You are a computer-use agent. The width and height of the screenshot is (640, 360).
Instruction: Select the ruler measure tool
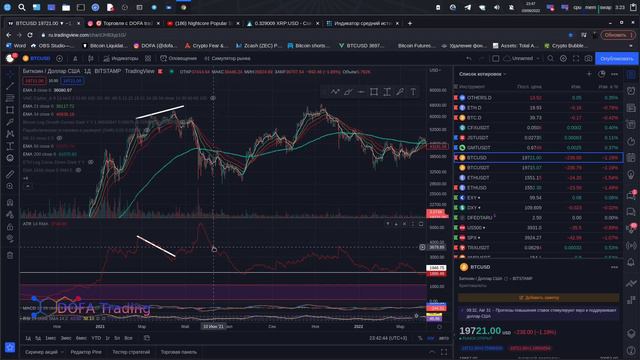10,174
